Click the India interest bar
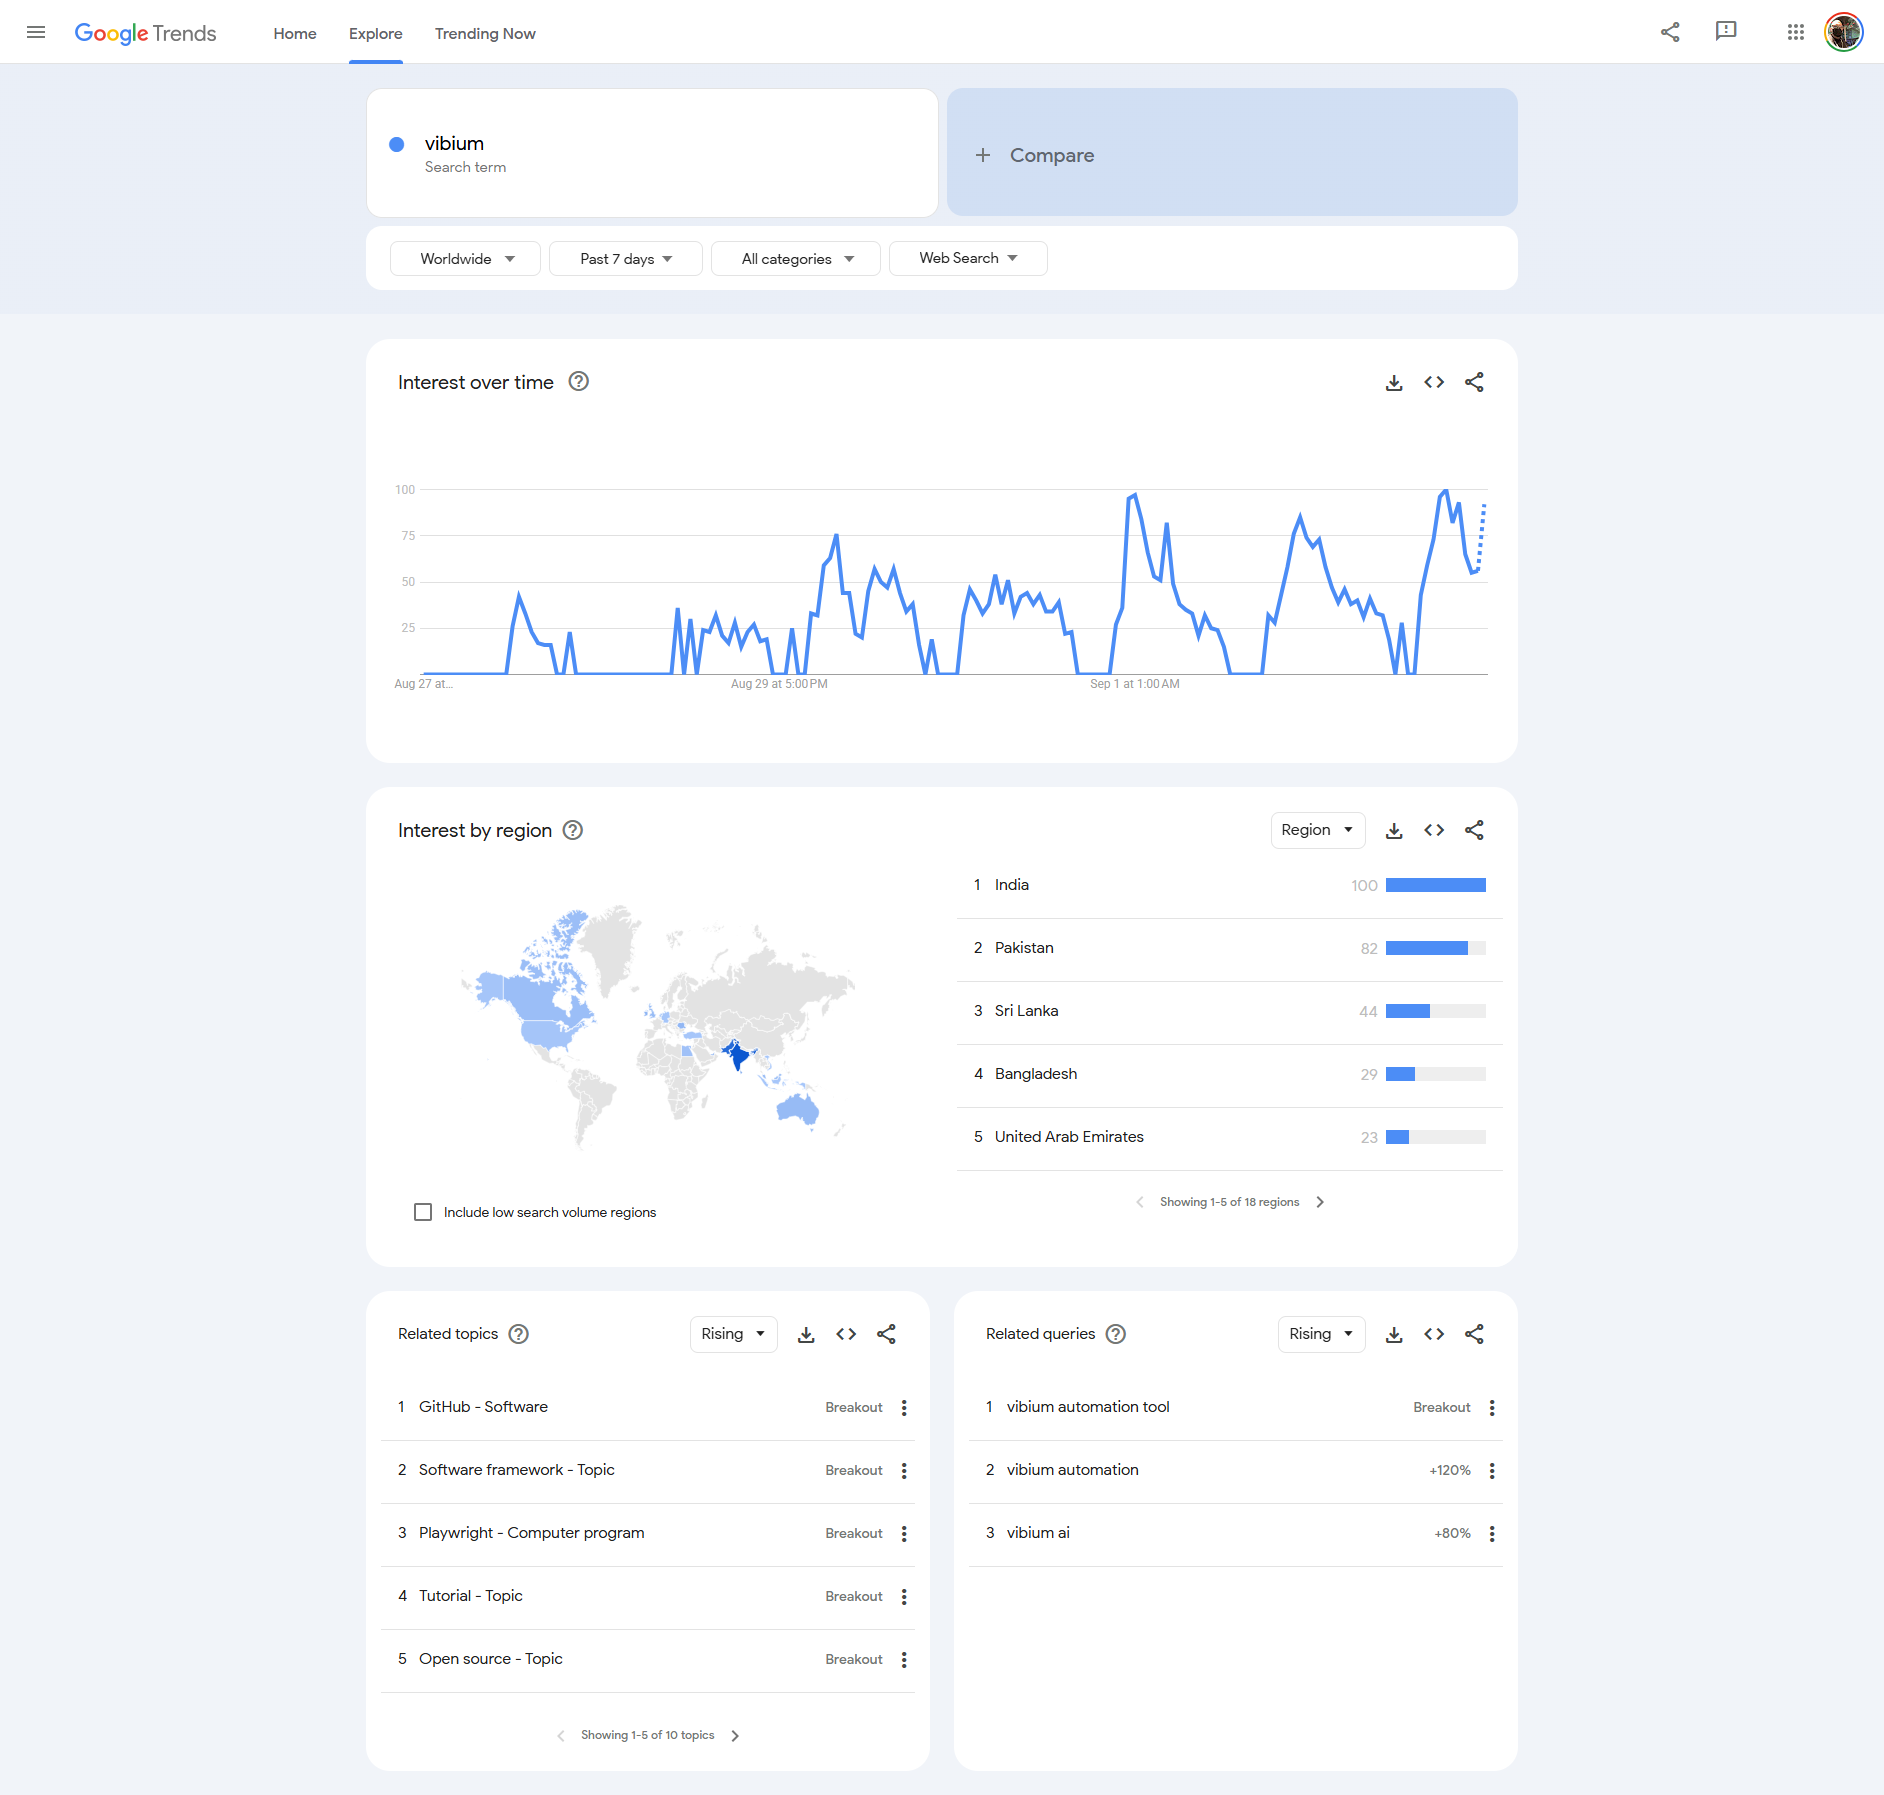This screenshot has height=1795, width=1884. [1435, 886]
